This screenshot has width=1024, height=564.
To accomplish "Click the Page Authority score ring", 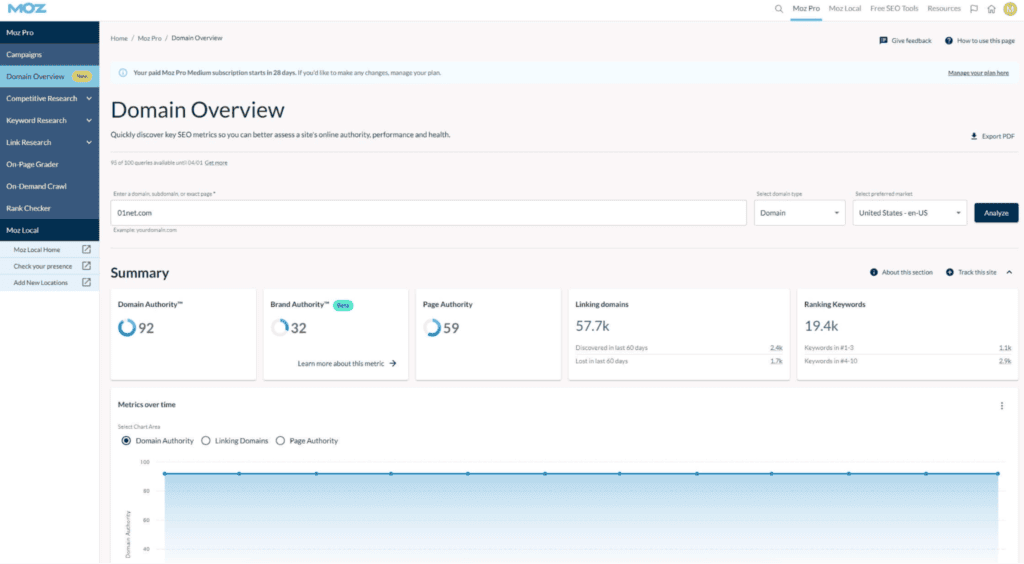I will [x=432, y=328].
